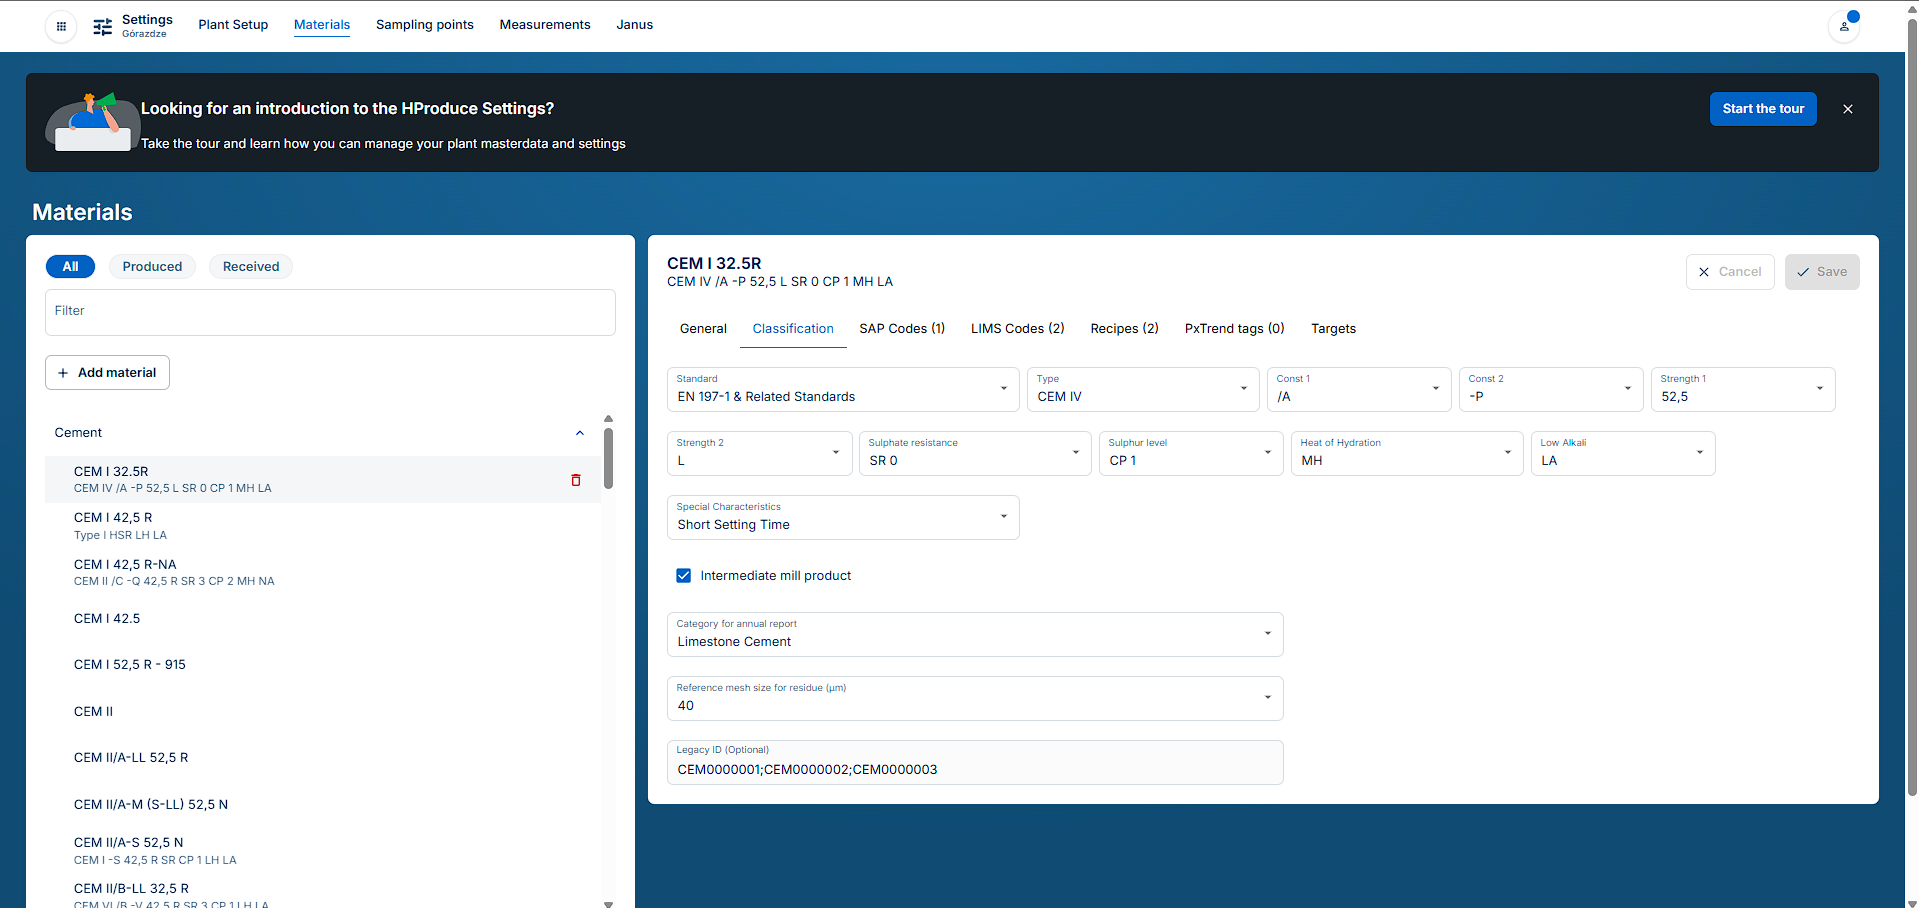Image resolution: width=1919 pixels, height=908 pixels.
Task: Open the Const 1 dropdown
Action: [x=1359, y=389]
